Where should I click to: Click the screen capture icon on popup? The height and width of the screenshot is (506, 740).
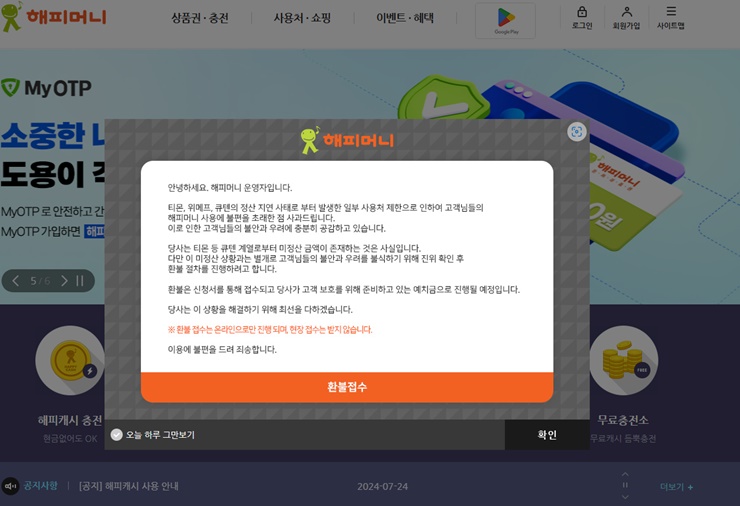coord(577,132)
